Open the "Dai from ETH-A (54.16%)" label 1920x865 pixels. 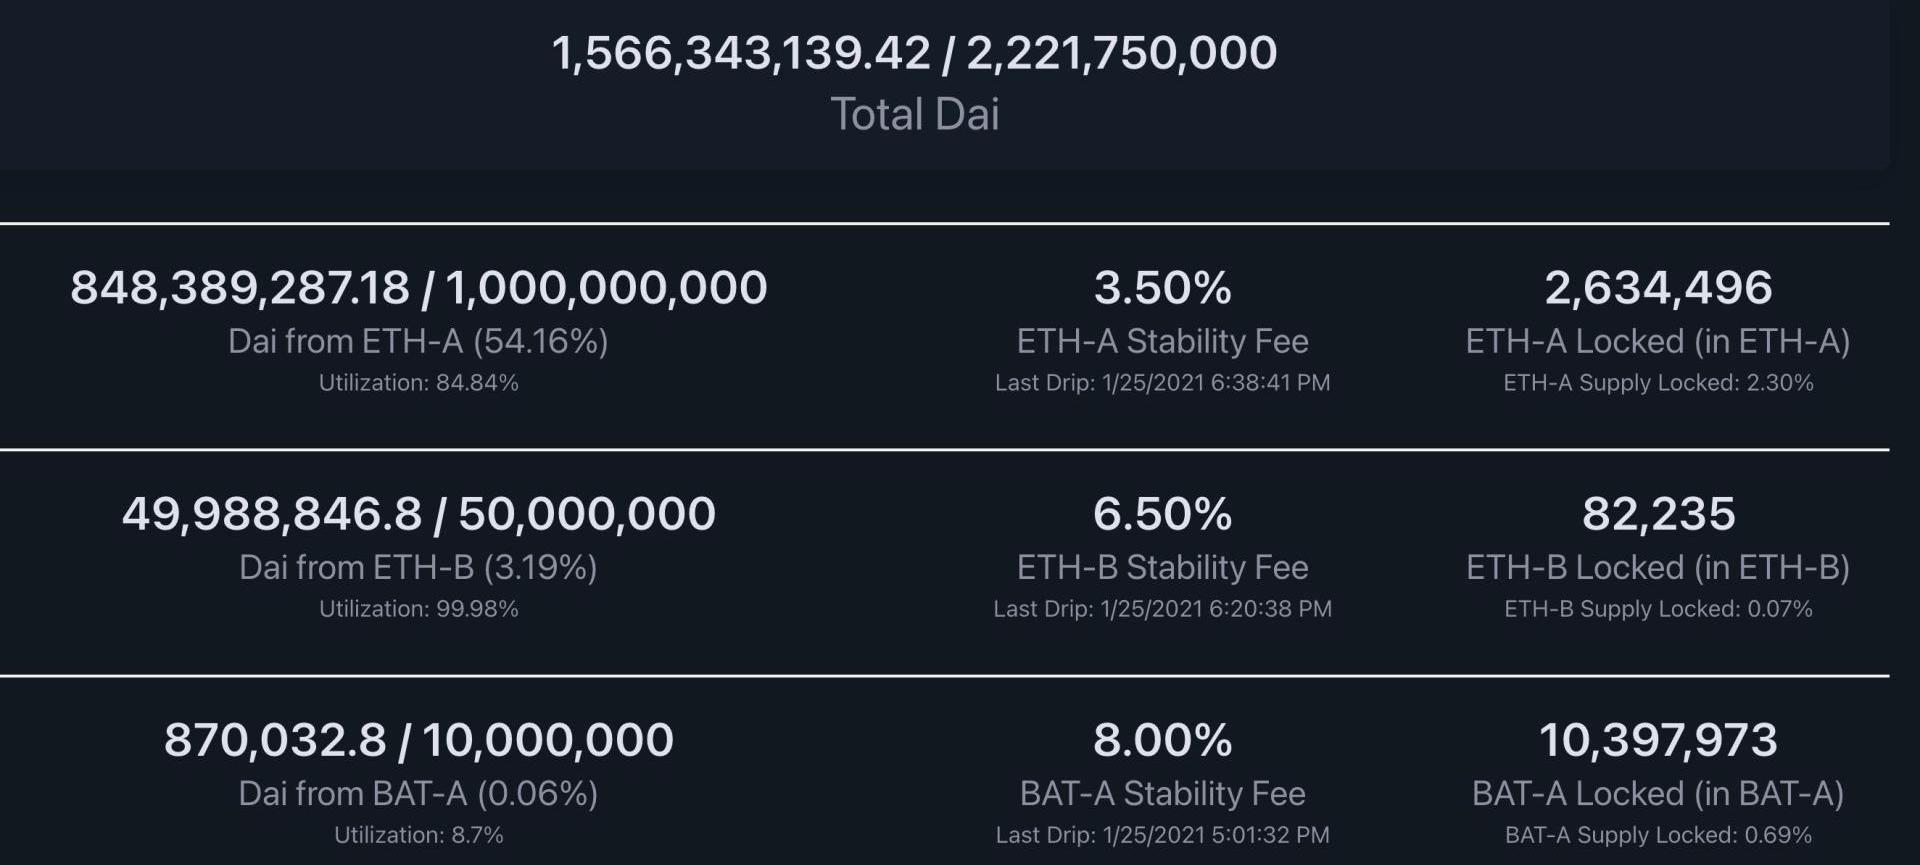coord(418,342)
